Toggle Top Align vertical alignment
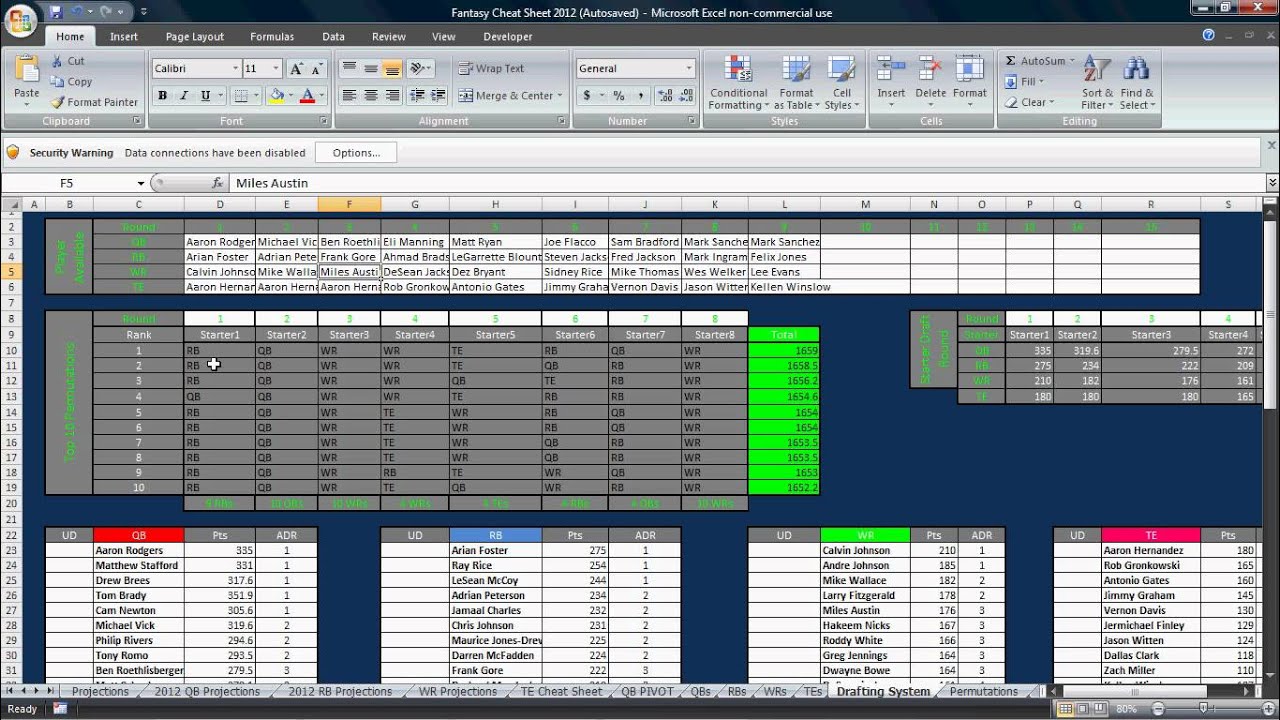This screenshot has width=1280, height=720. (349, 69)
